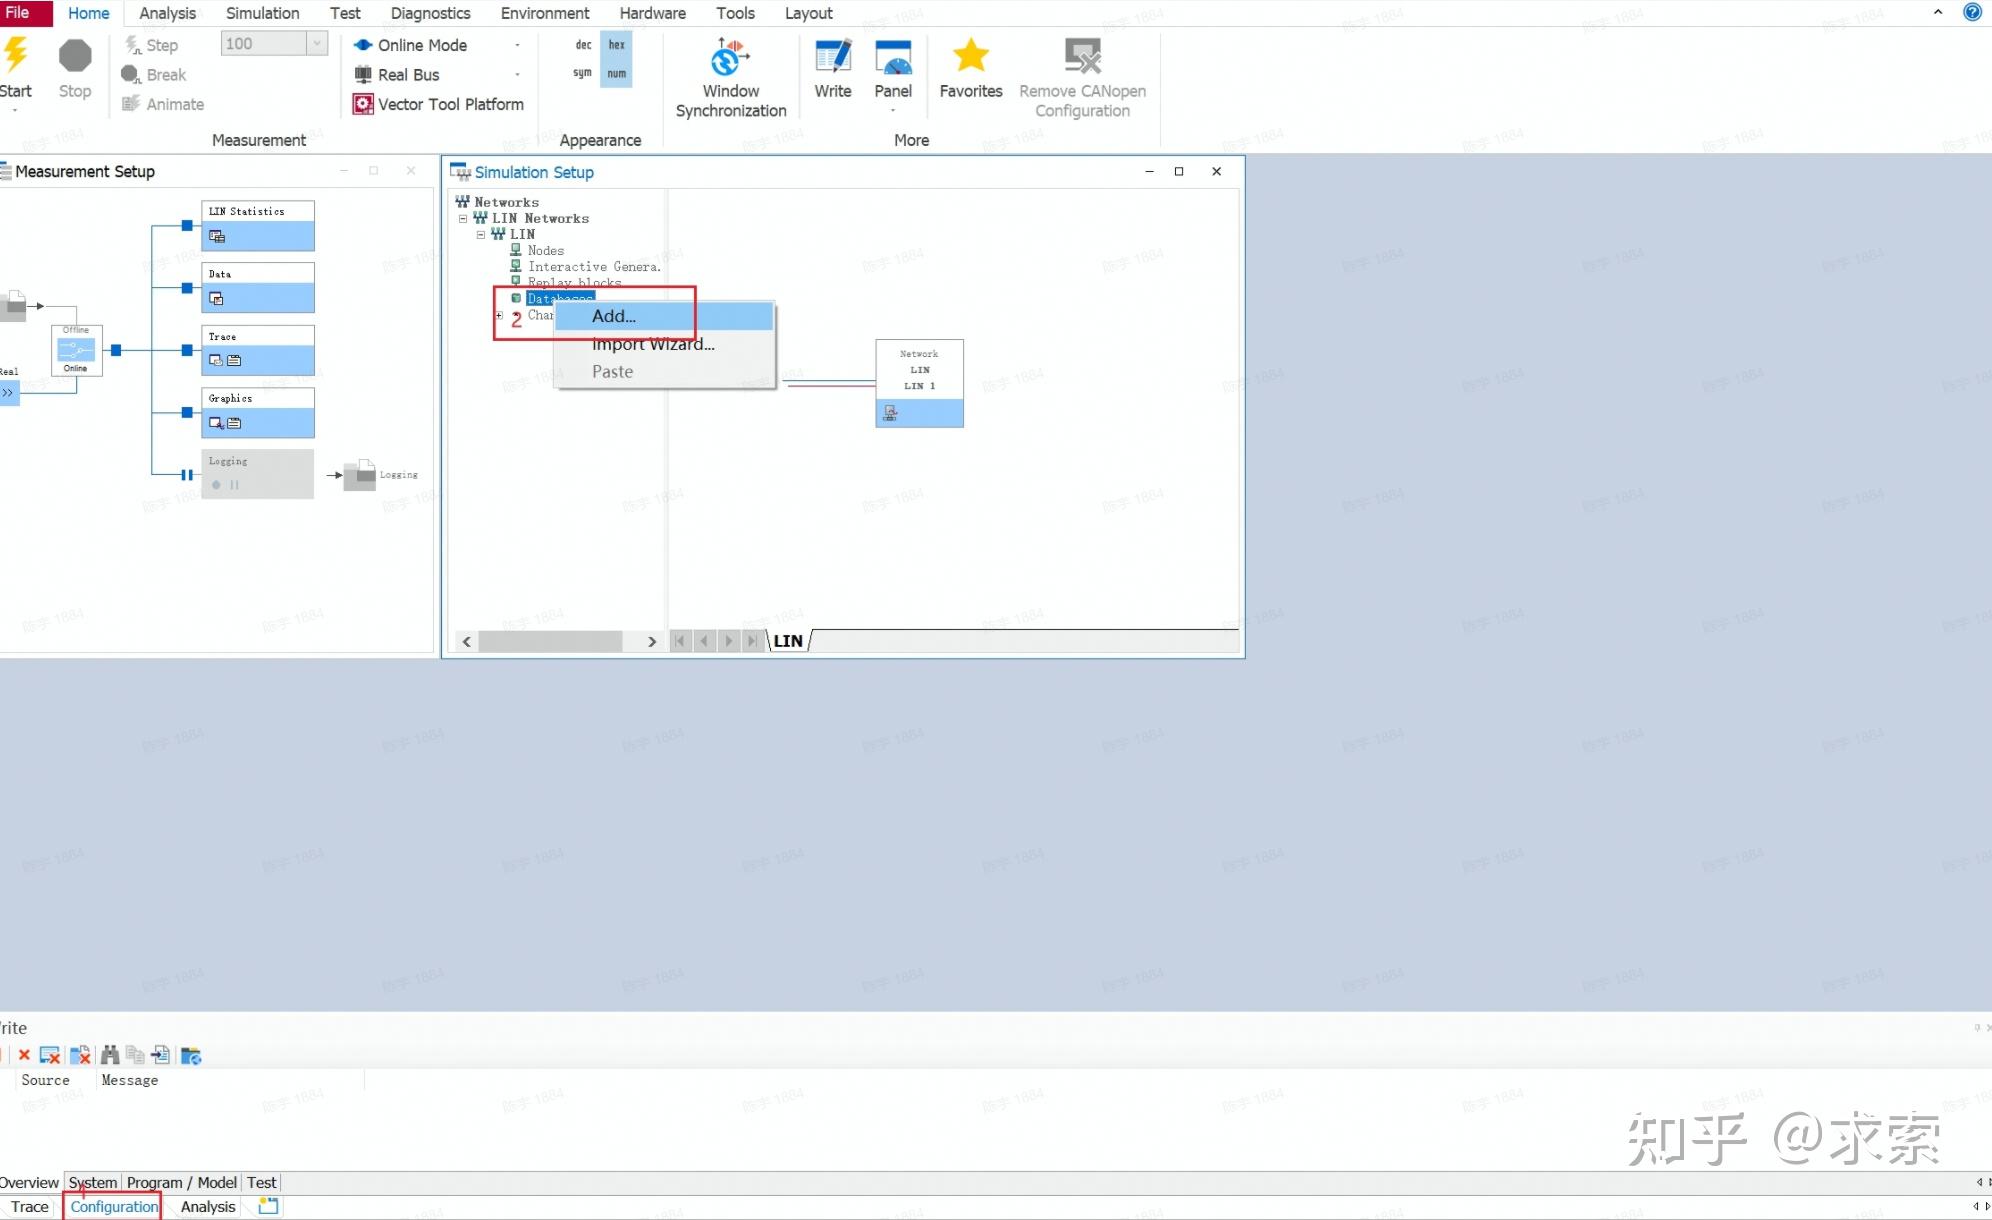Viewport: 1992px width, 1220px height.
Task: Open the step value 100 dropdown
Action: (317, 43)
